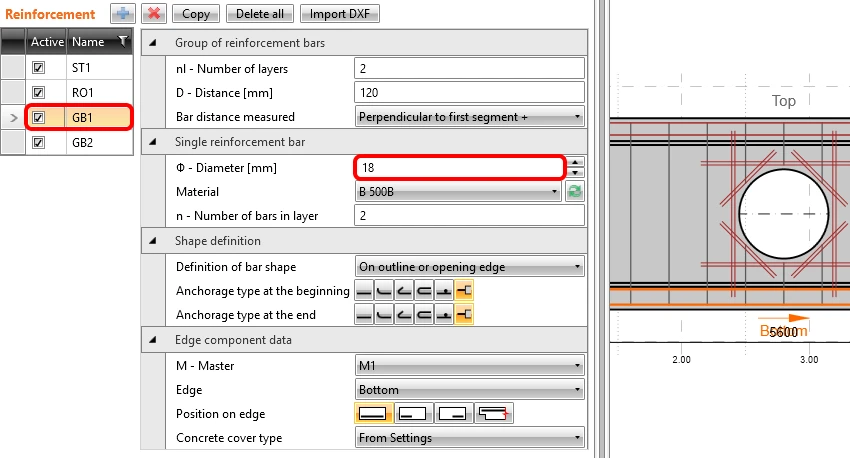Disable the Active checkbox for GB2
The width and height of the screenshot is (850, 458).
38,143
